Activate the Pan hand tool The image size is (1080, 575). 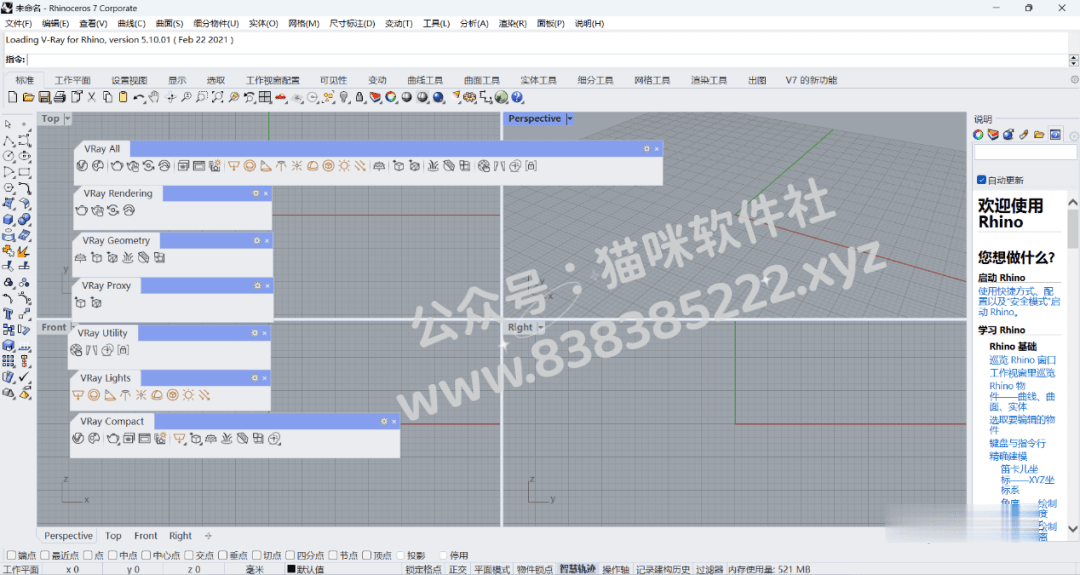click(x=154, y=97)
